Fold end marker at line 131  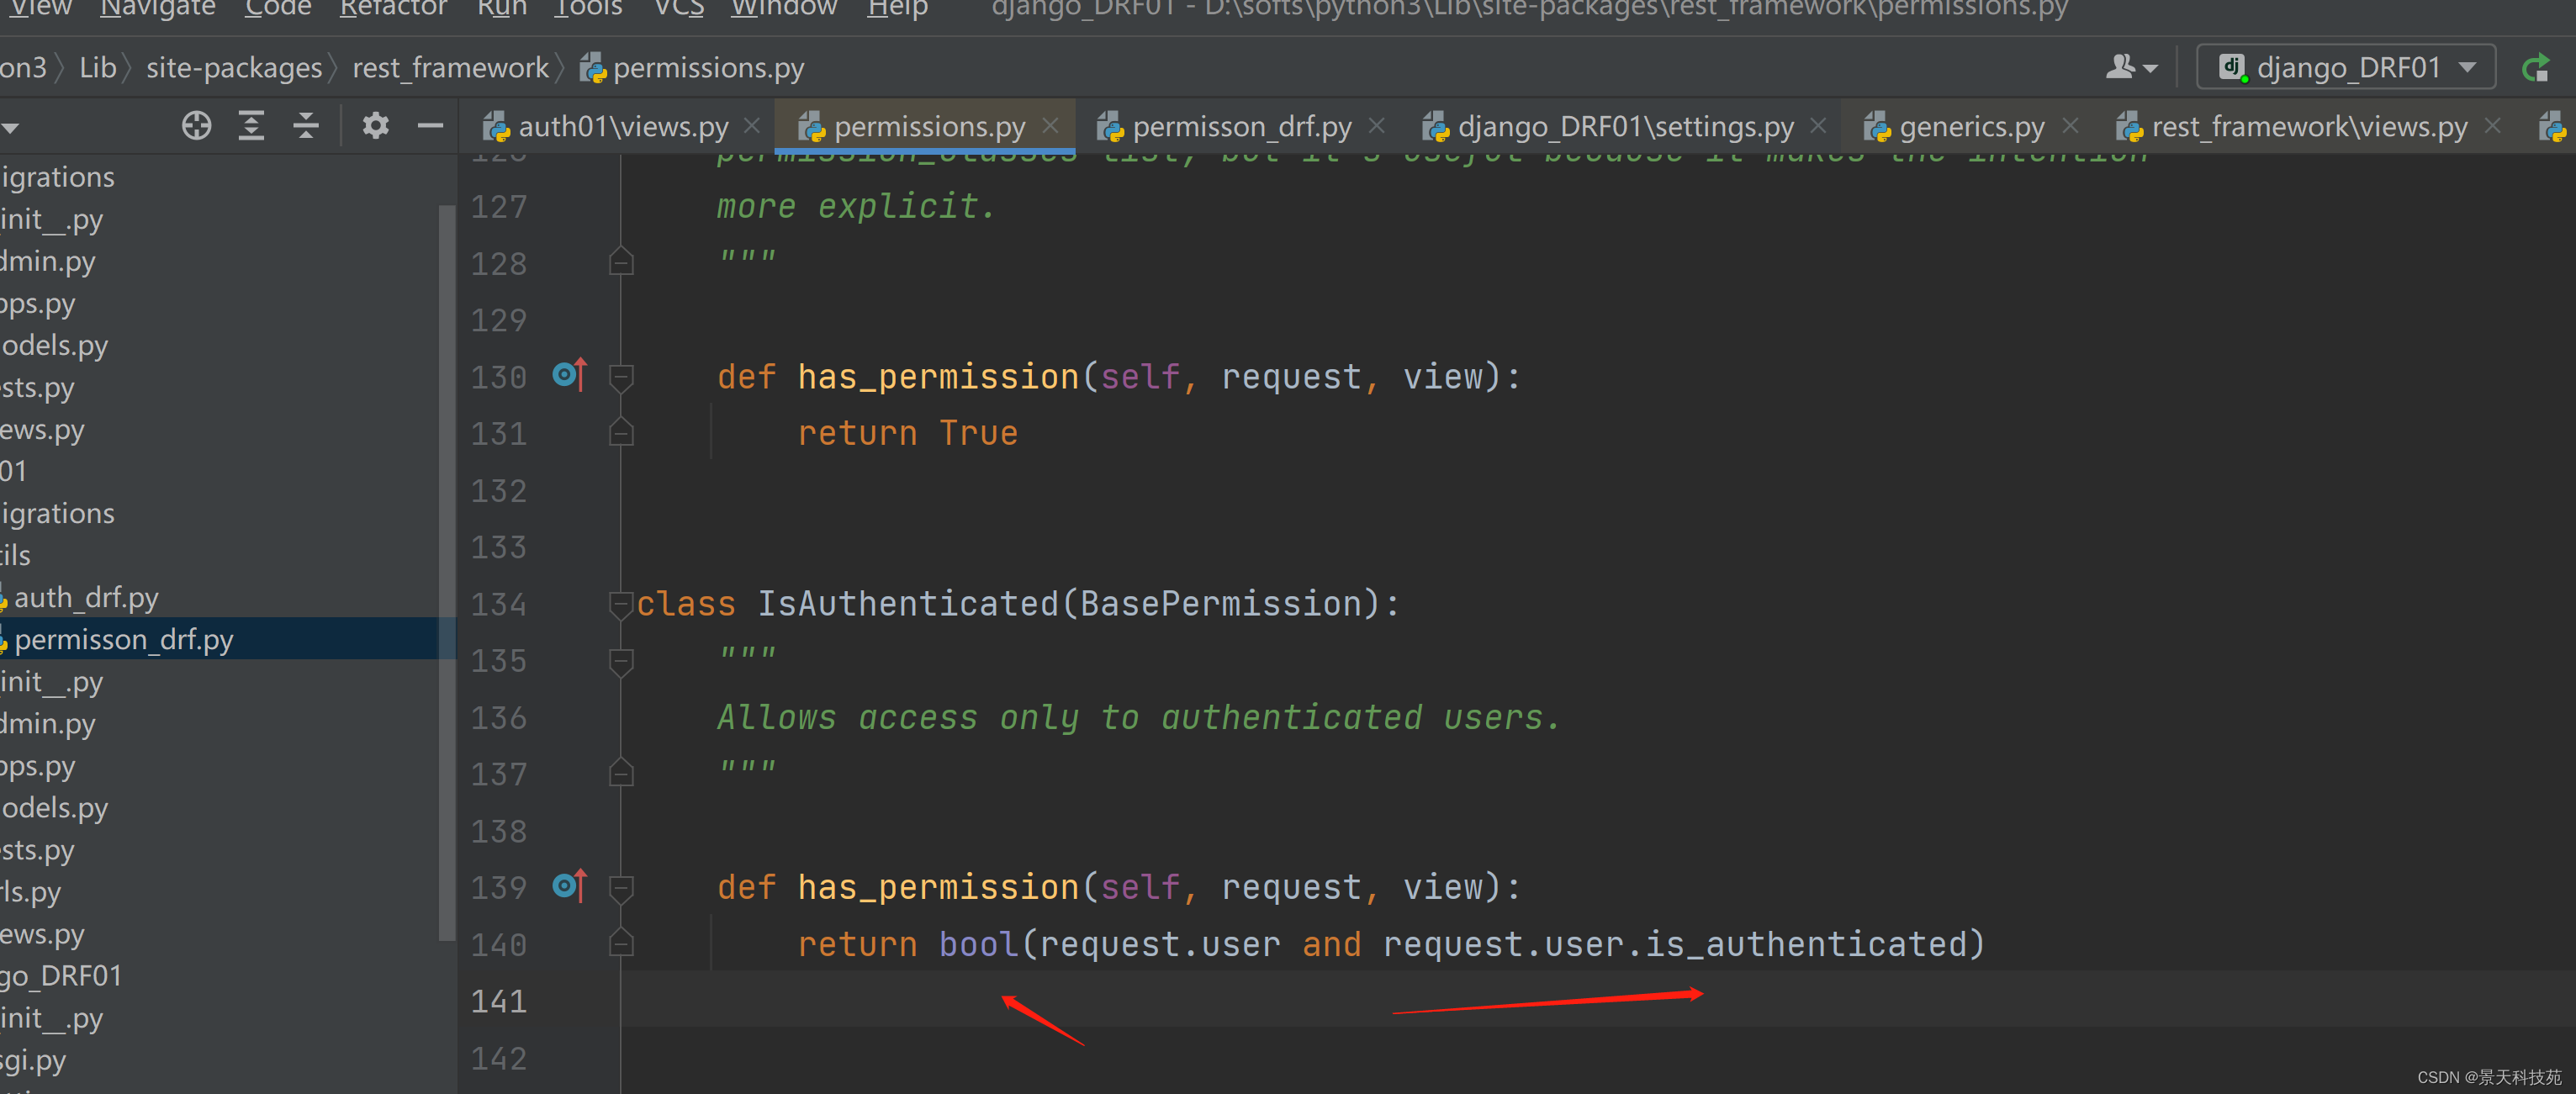(x=621, y=432)
